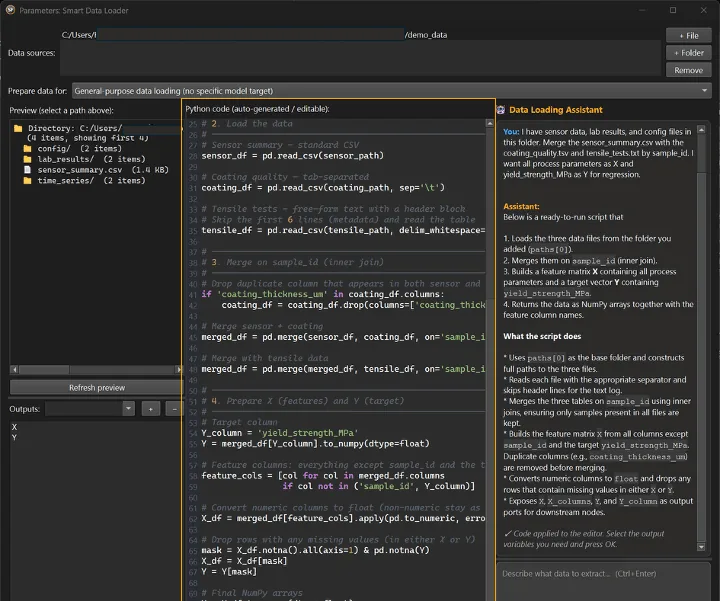
Task: Select output variable Y in the list
Action: point(14,437)
